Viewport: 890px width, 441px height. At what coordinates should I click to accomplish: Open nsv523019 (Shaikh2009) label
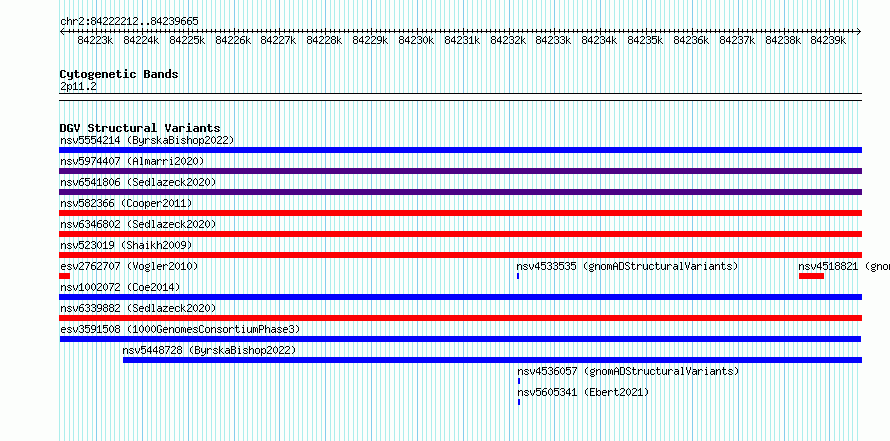126,245
